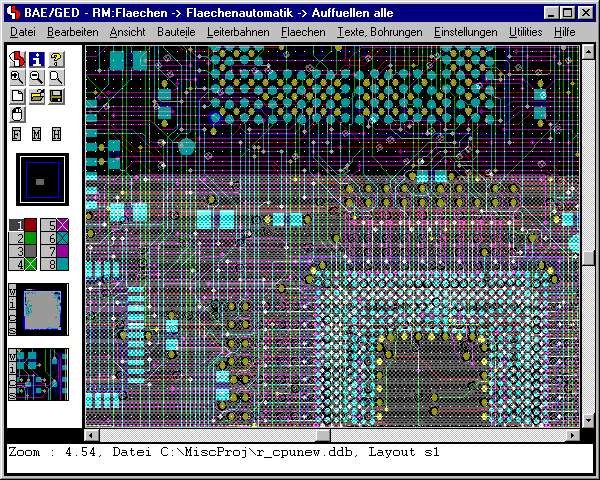Toggle the F button below the toolbar

pos(17,134)
